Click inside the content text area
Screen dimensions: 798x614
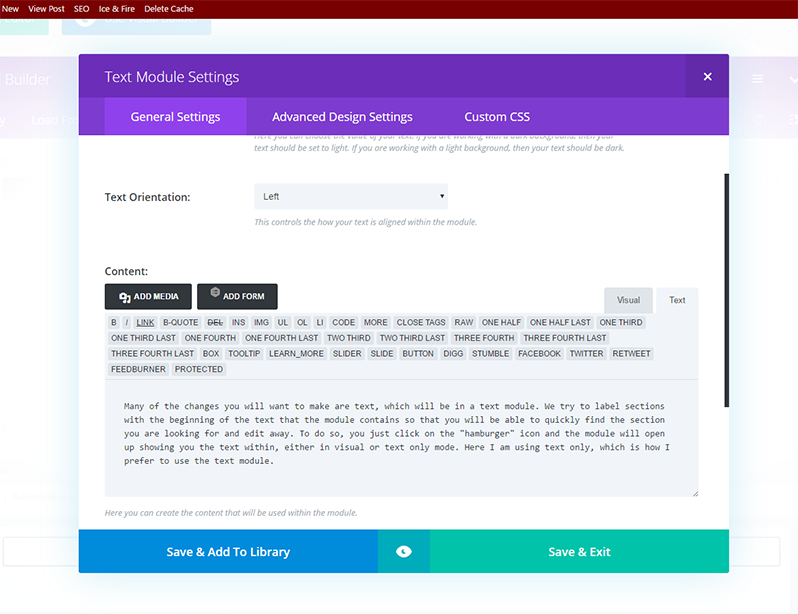pos(401,438)
